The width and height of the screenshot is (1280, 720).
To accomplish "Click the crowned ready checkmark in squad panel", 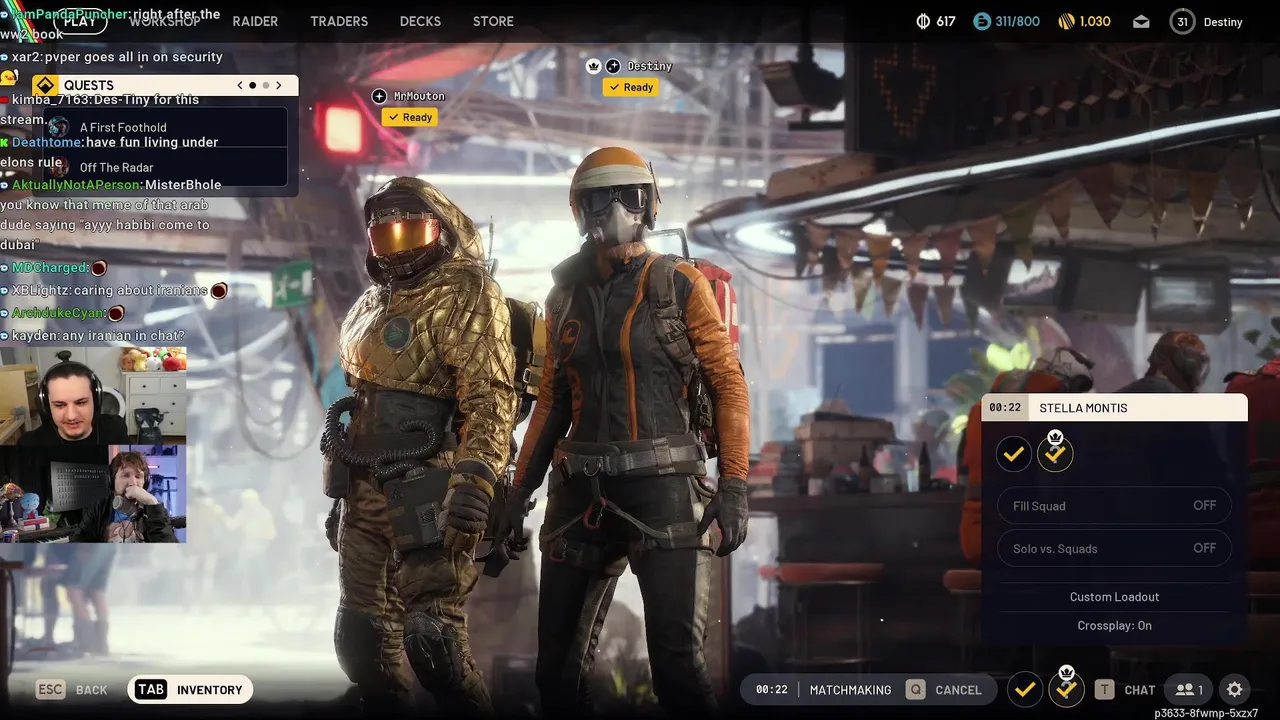I will [x=1055, y=454].
